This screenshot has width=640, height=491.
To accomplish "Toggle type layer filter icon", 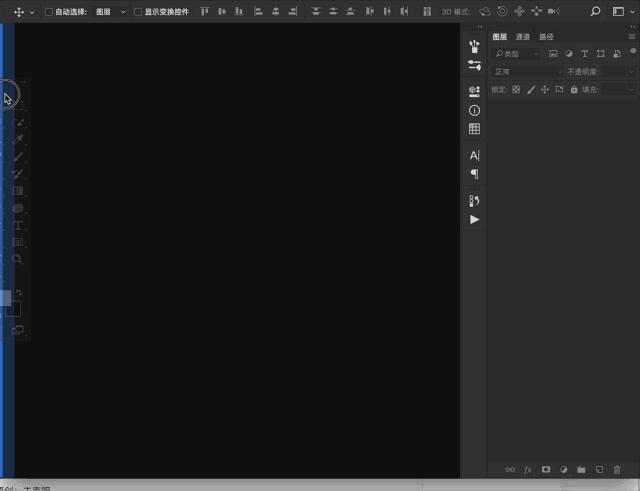I will coord(584,53).
